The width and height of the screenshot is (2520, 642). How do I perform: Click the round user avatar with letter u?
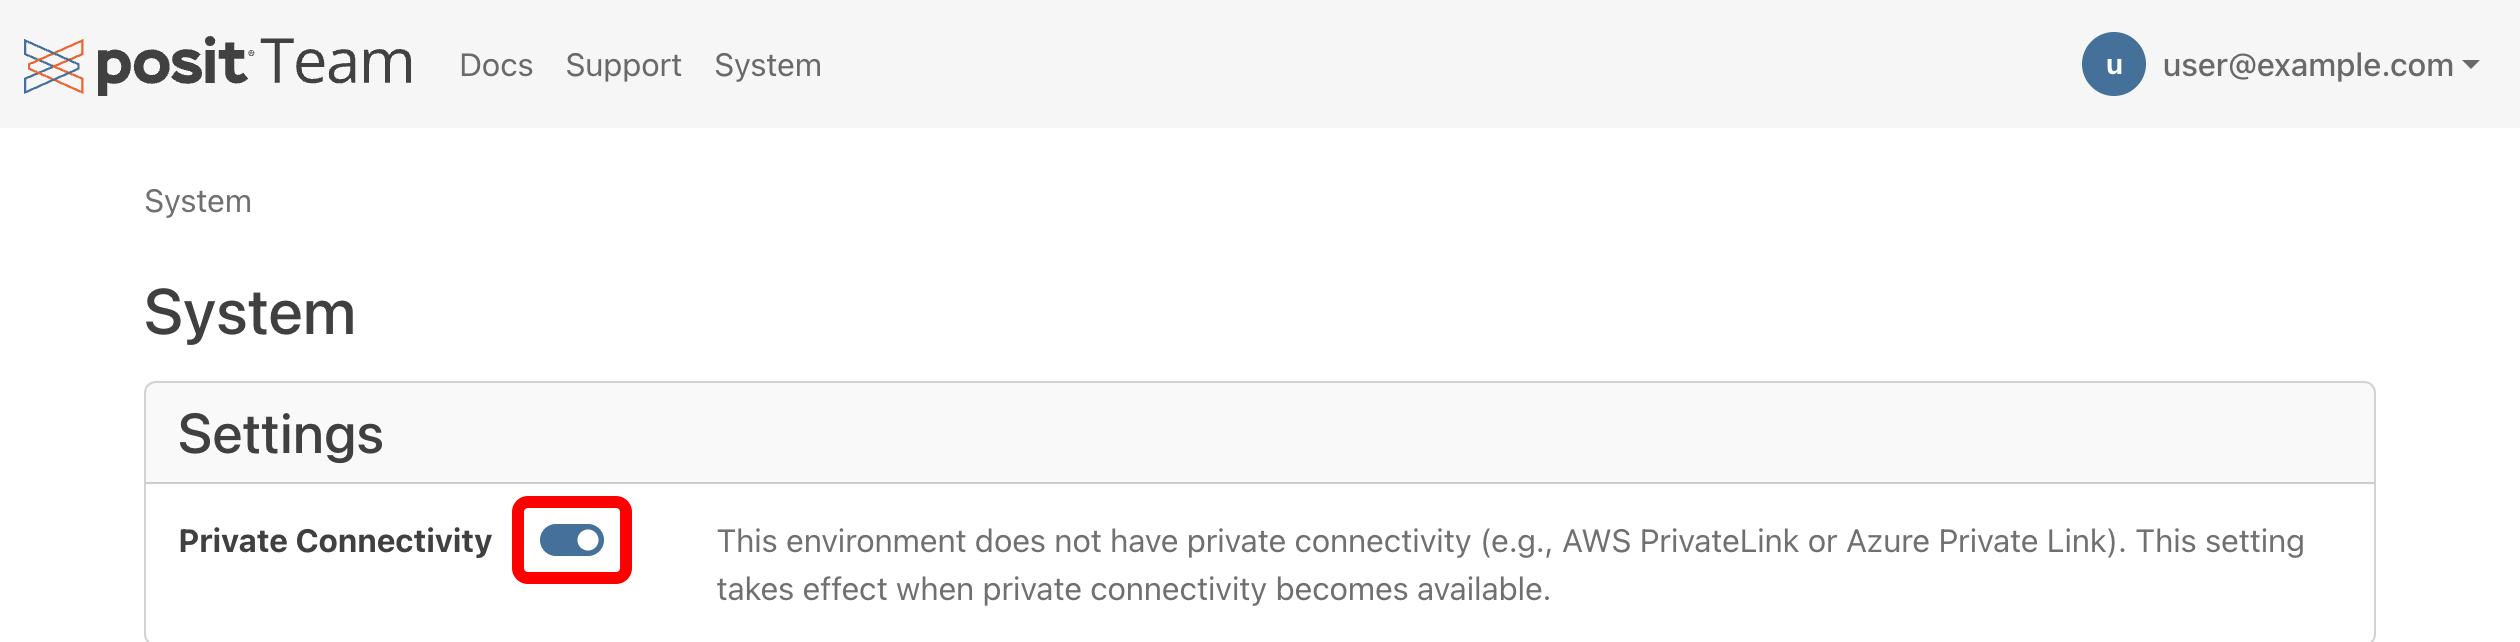pos(2113,65)
